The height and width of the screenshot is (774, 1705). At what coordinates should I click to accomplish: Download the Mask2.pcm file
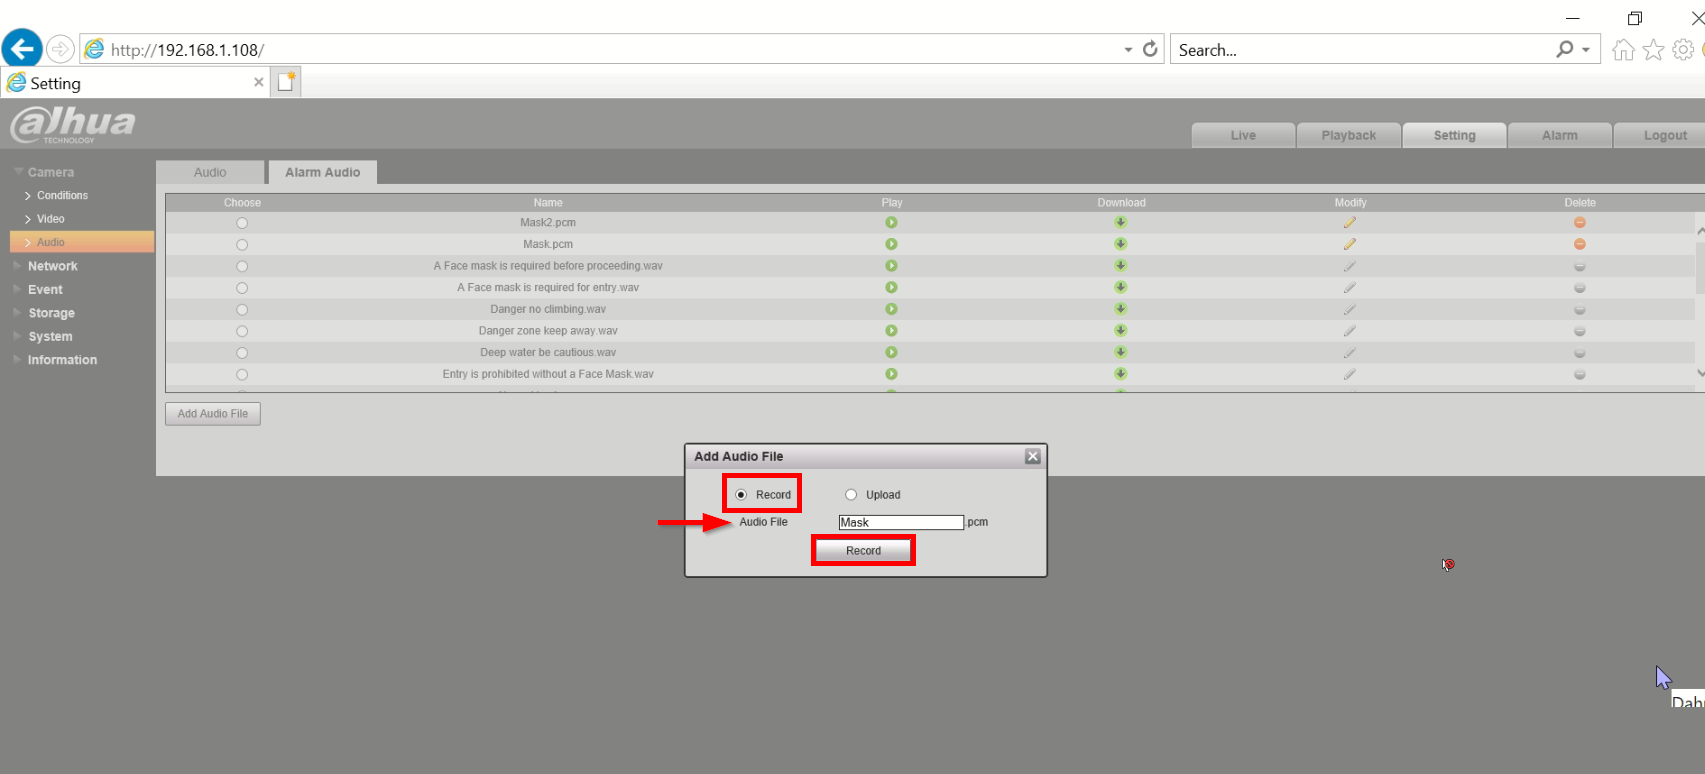1121,222
